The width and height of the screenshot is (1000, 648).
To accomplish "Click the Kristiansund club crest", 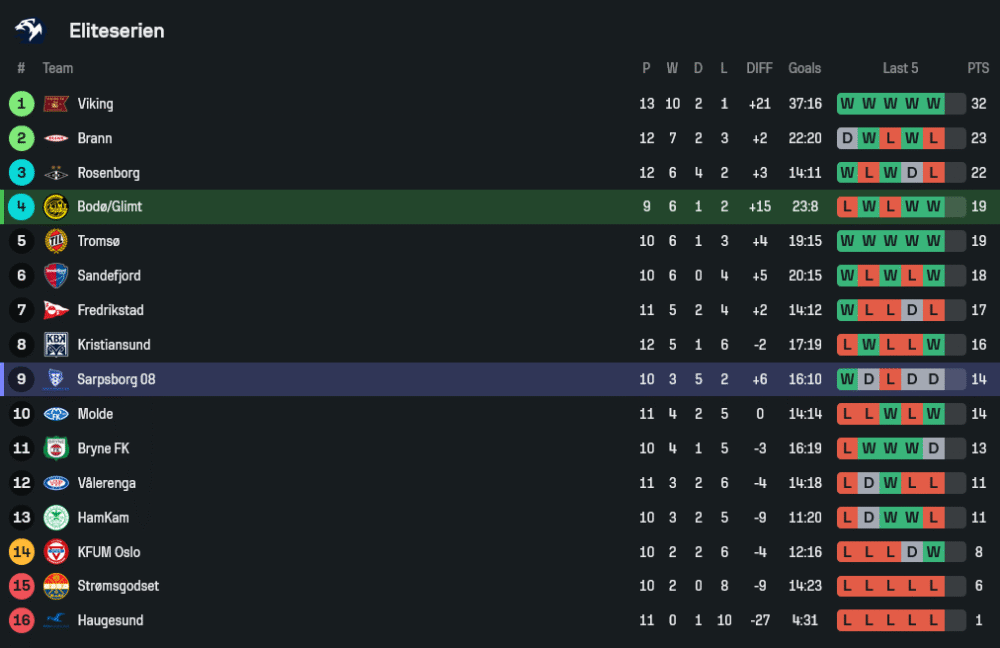I will pos(56,345).
